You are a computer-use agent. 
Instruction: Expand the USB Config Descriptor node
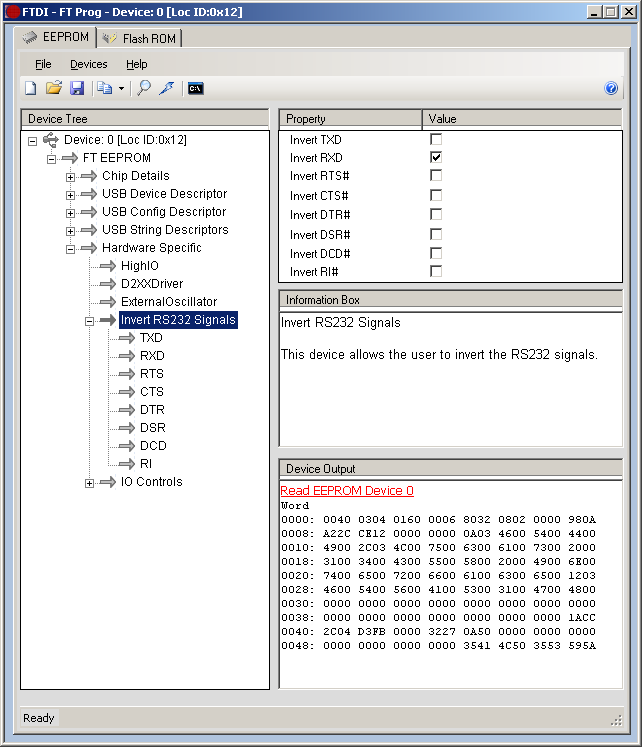tap(70, 213)
